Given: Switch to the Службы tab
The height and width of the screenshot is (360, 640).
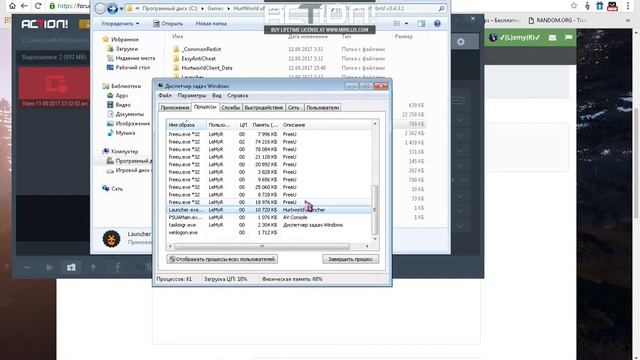Looking at the screenshot, I should click(x=231, y=108).
